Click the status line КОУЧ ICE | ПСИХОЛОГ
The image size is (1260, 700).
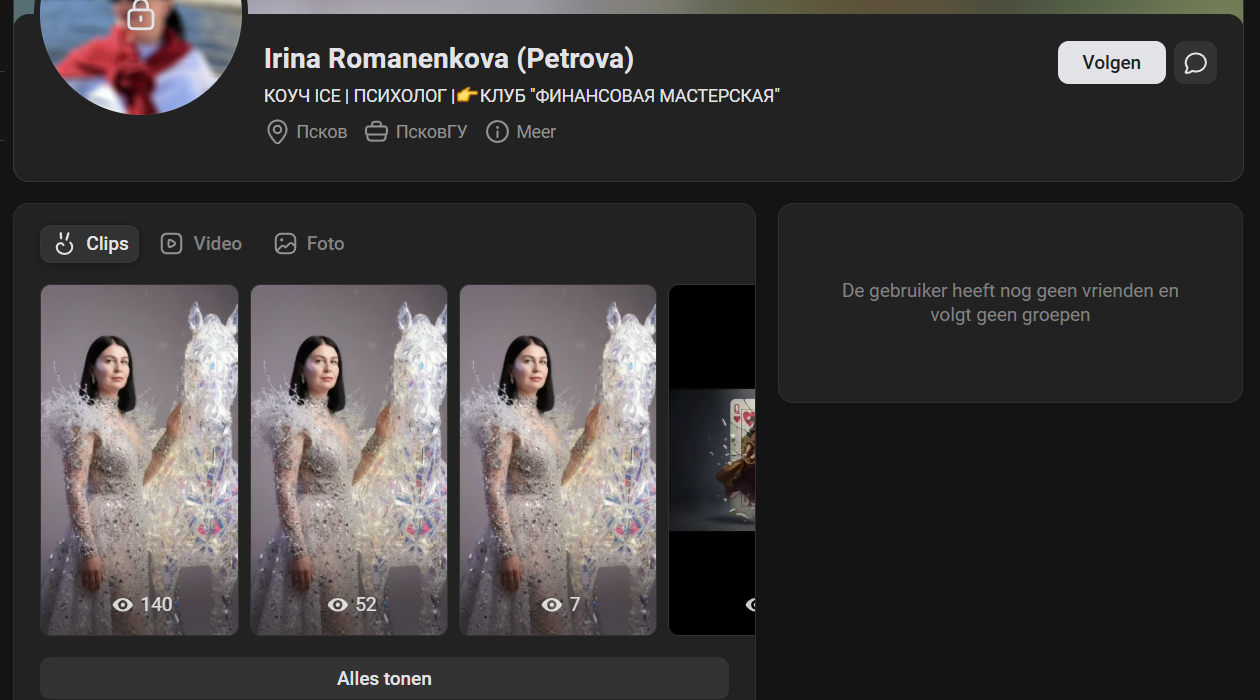(x=522, y=96)
